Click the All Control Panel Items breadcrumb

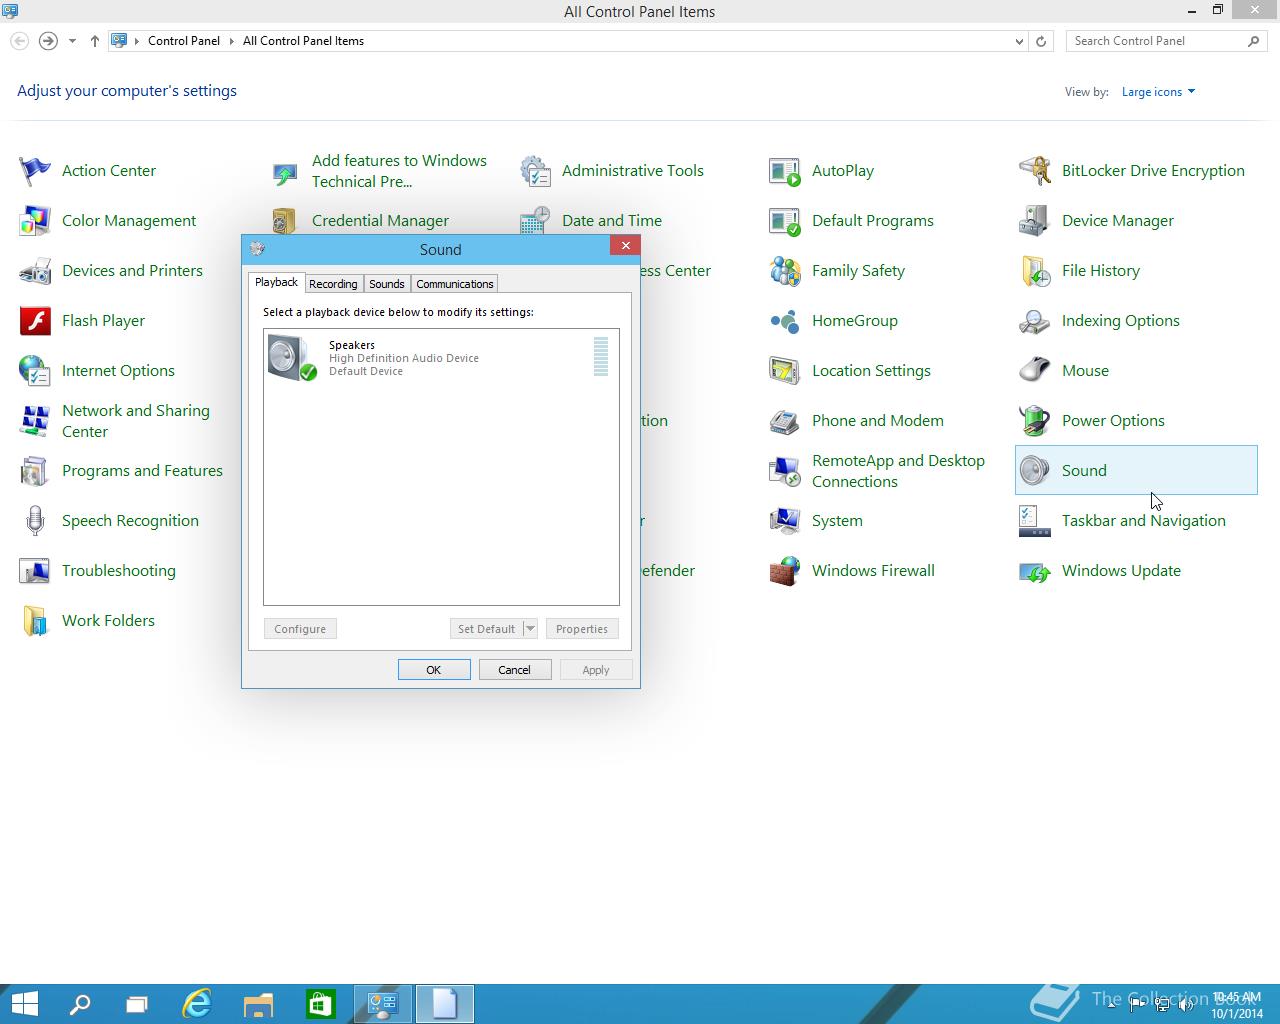(x=303, y=41)
